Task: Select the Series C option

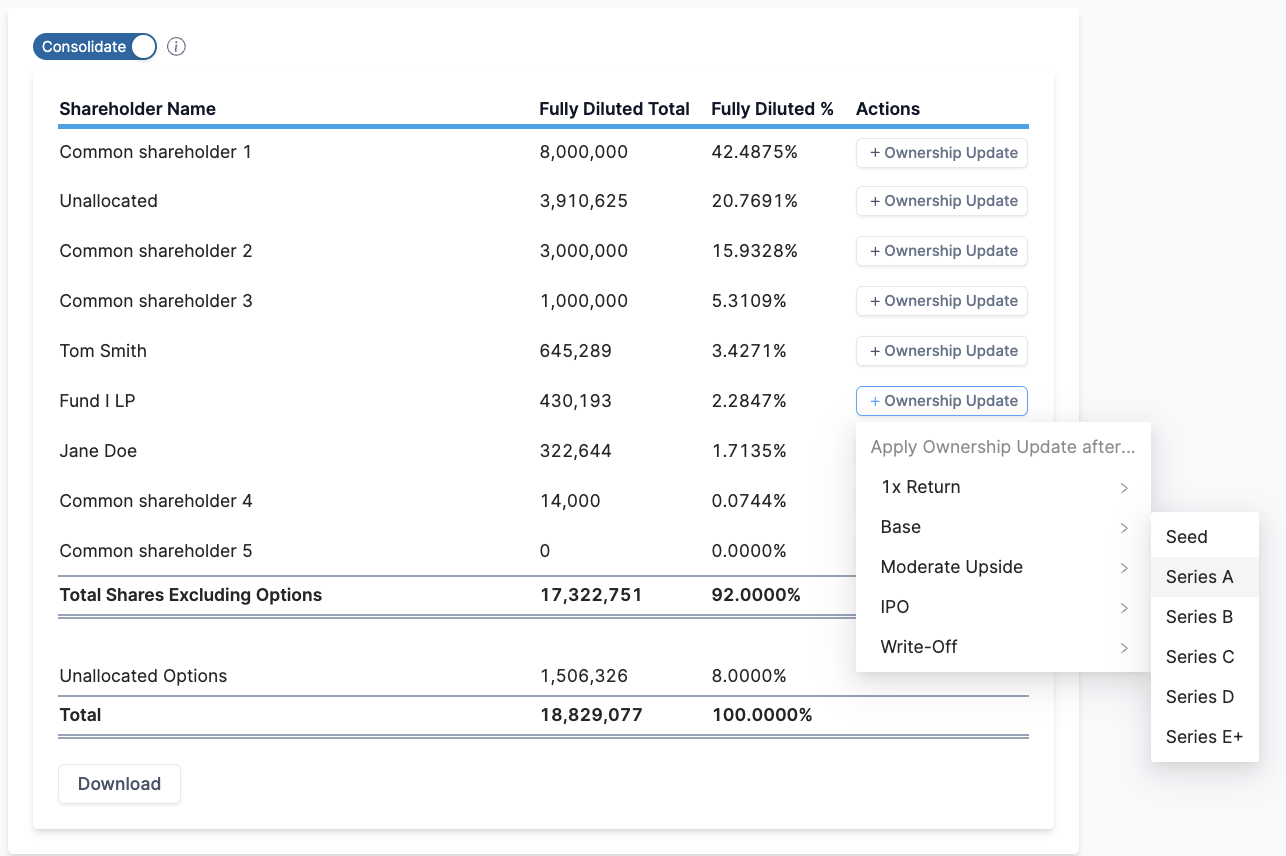Action: click(x=1200, y=657)
